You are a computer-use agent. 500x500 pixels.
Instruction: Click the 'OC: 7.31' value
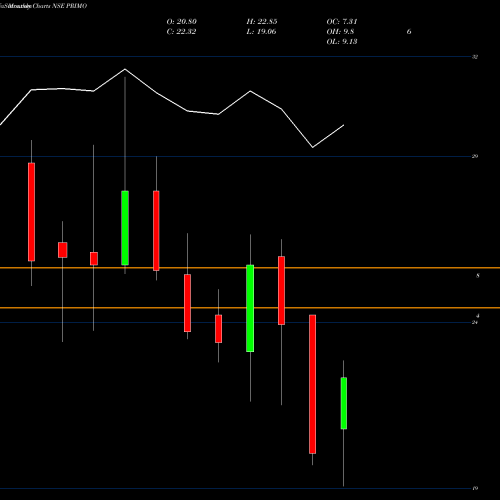pos(342,22)
